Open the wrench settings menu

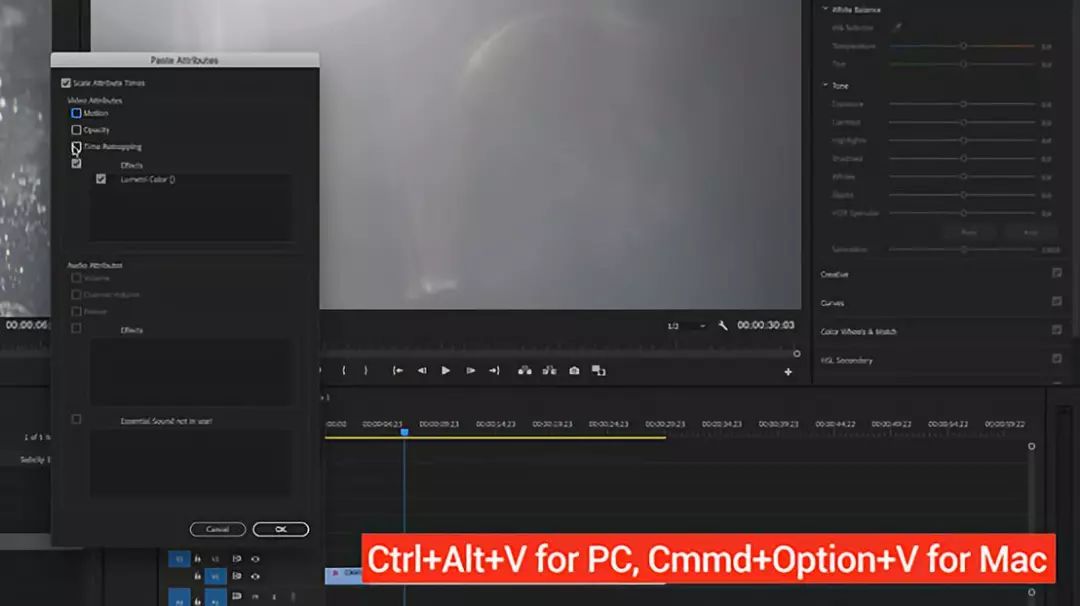pyautogui.click(x=723, y=326)
